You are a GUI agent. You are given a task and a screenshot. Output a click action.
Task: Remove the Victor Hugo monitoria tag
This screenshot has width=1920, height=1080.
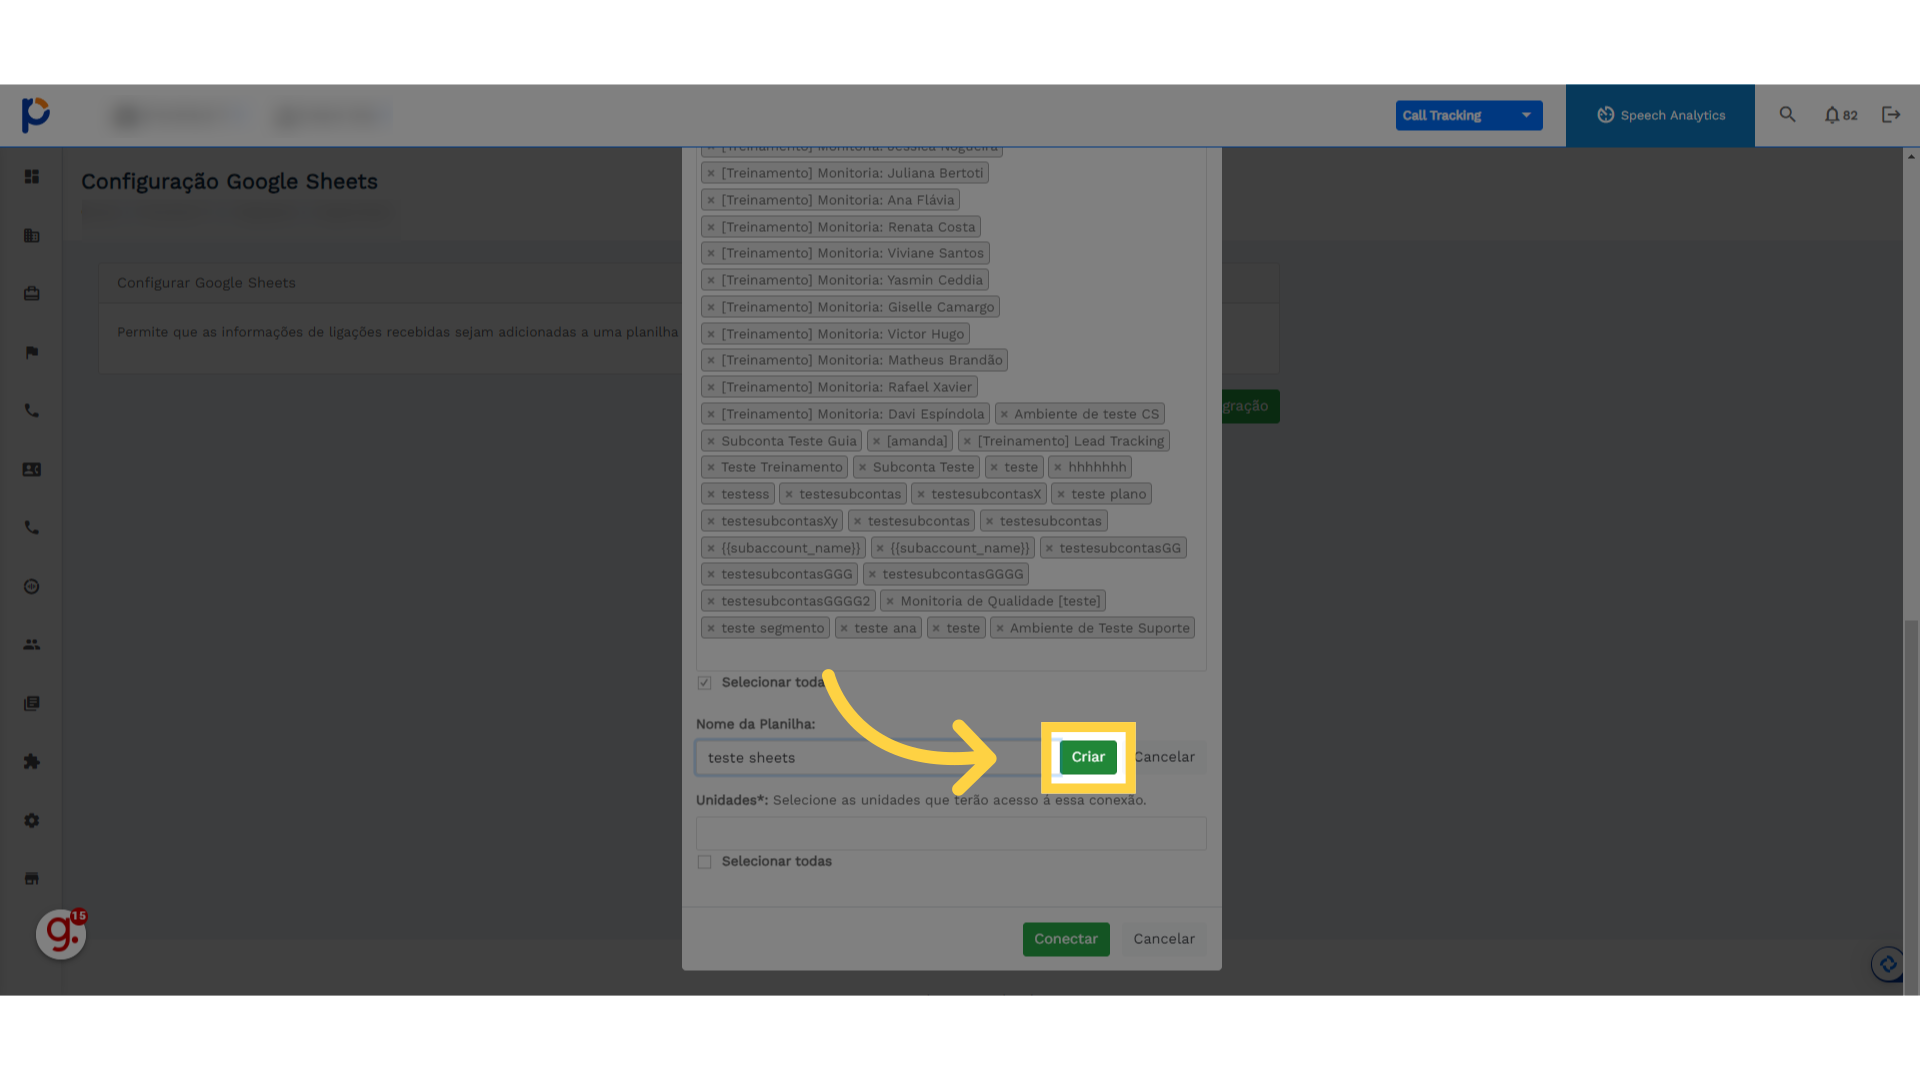711,334
